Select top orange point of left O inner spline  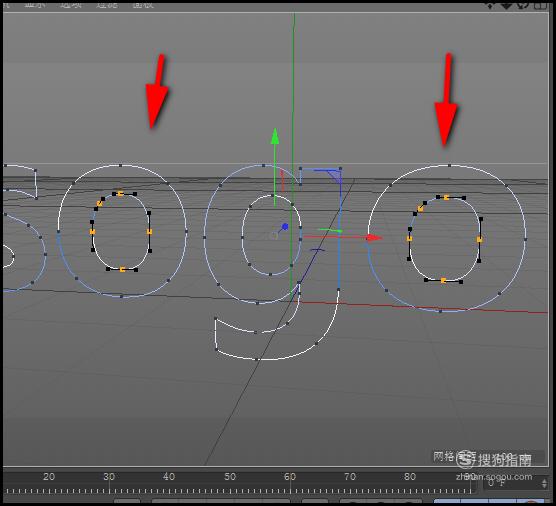coord(121,194)
